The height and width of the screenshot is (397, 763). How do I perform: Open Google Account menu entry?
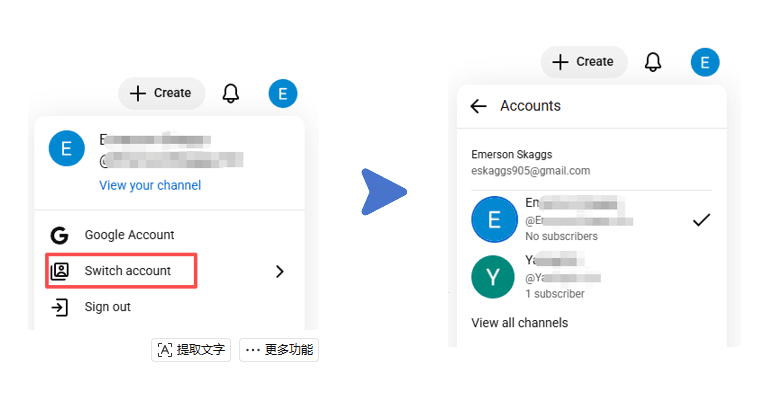(x=129, y=235)
